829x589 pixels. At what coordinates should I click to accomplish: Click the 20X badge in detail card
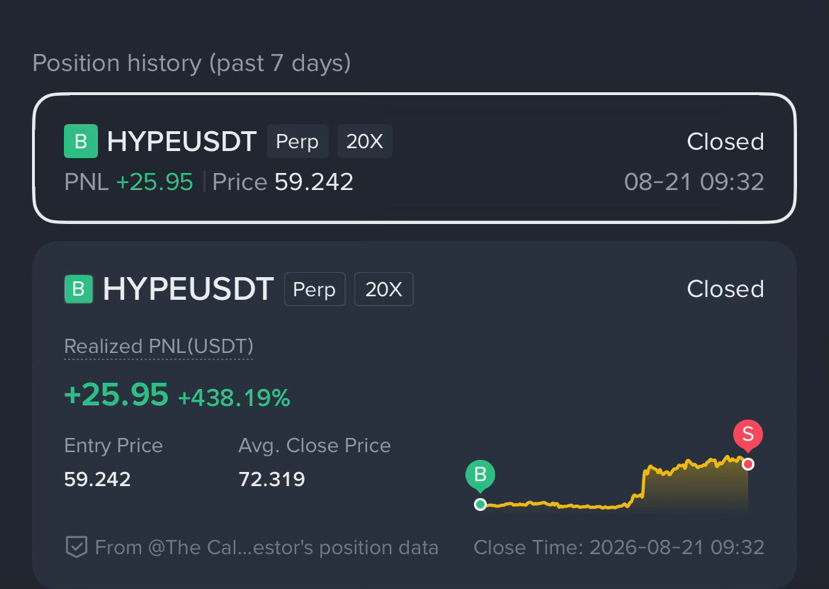click(x=384, y=289)
